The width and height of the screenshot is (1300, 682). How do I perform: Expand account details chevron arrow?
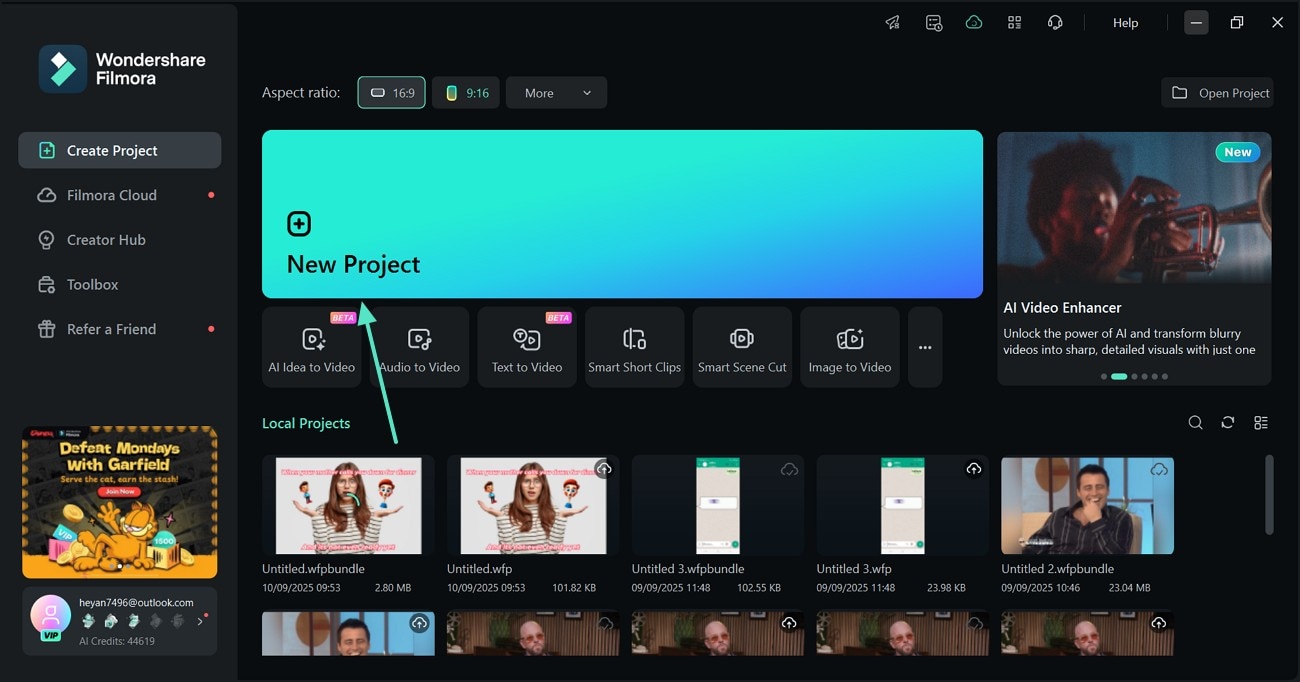click(199, 621)
